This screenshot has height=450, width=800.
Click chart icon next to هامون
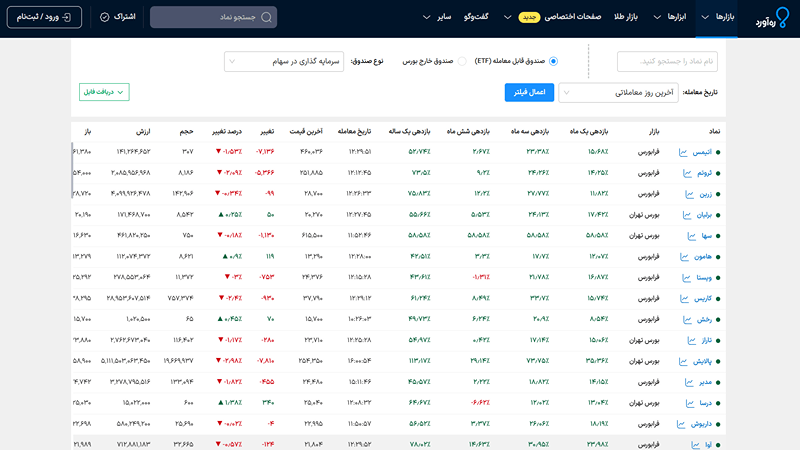(684, 257)
